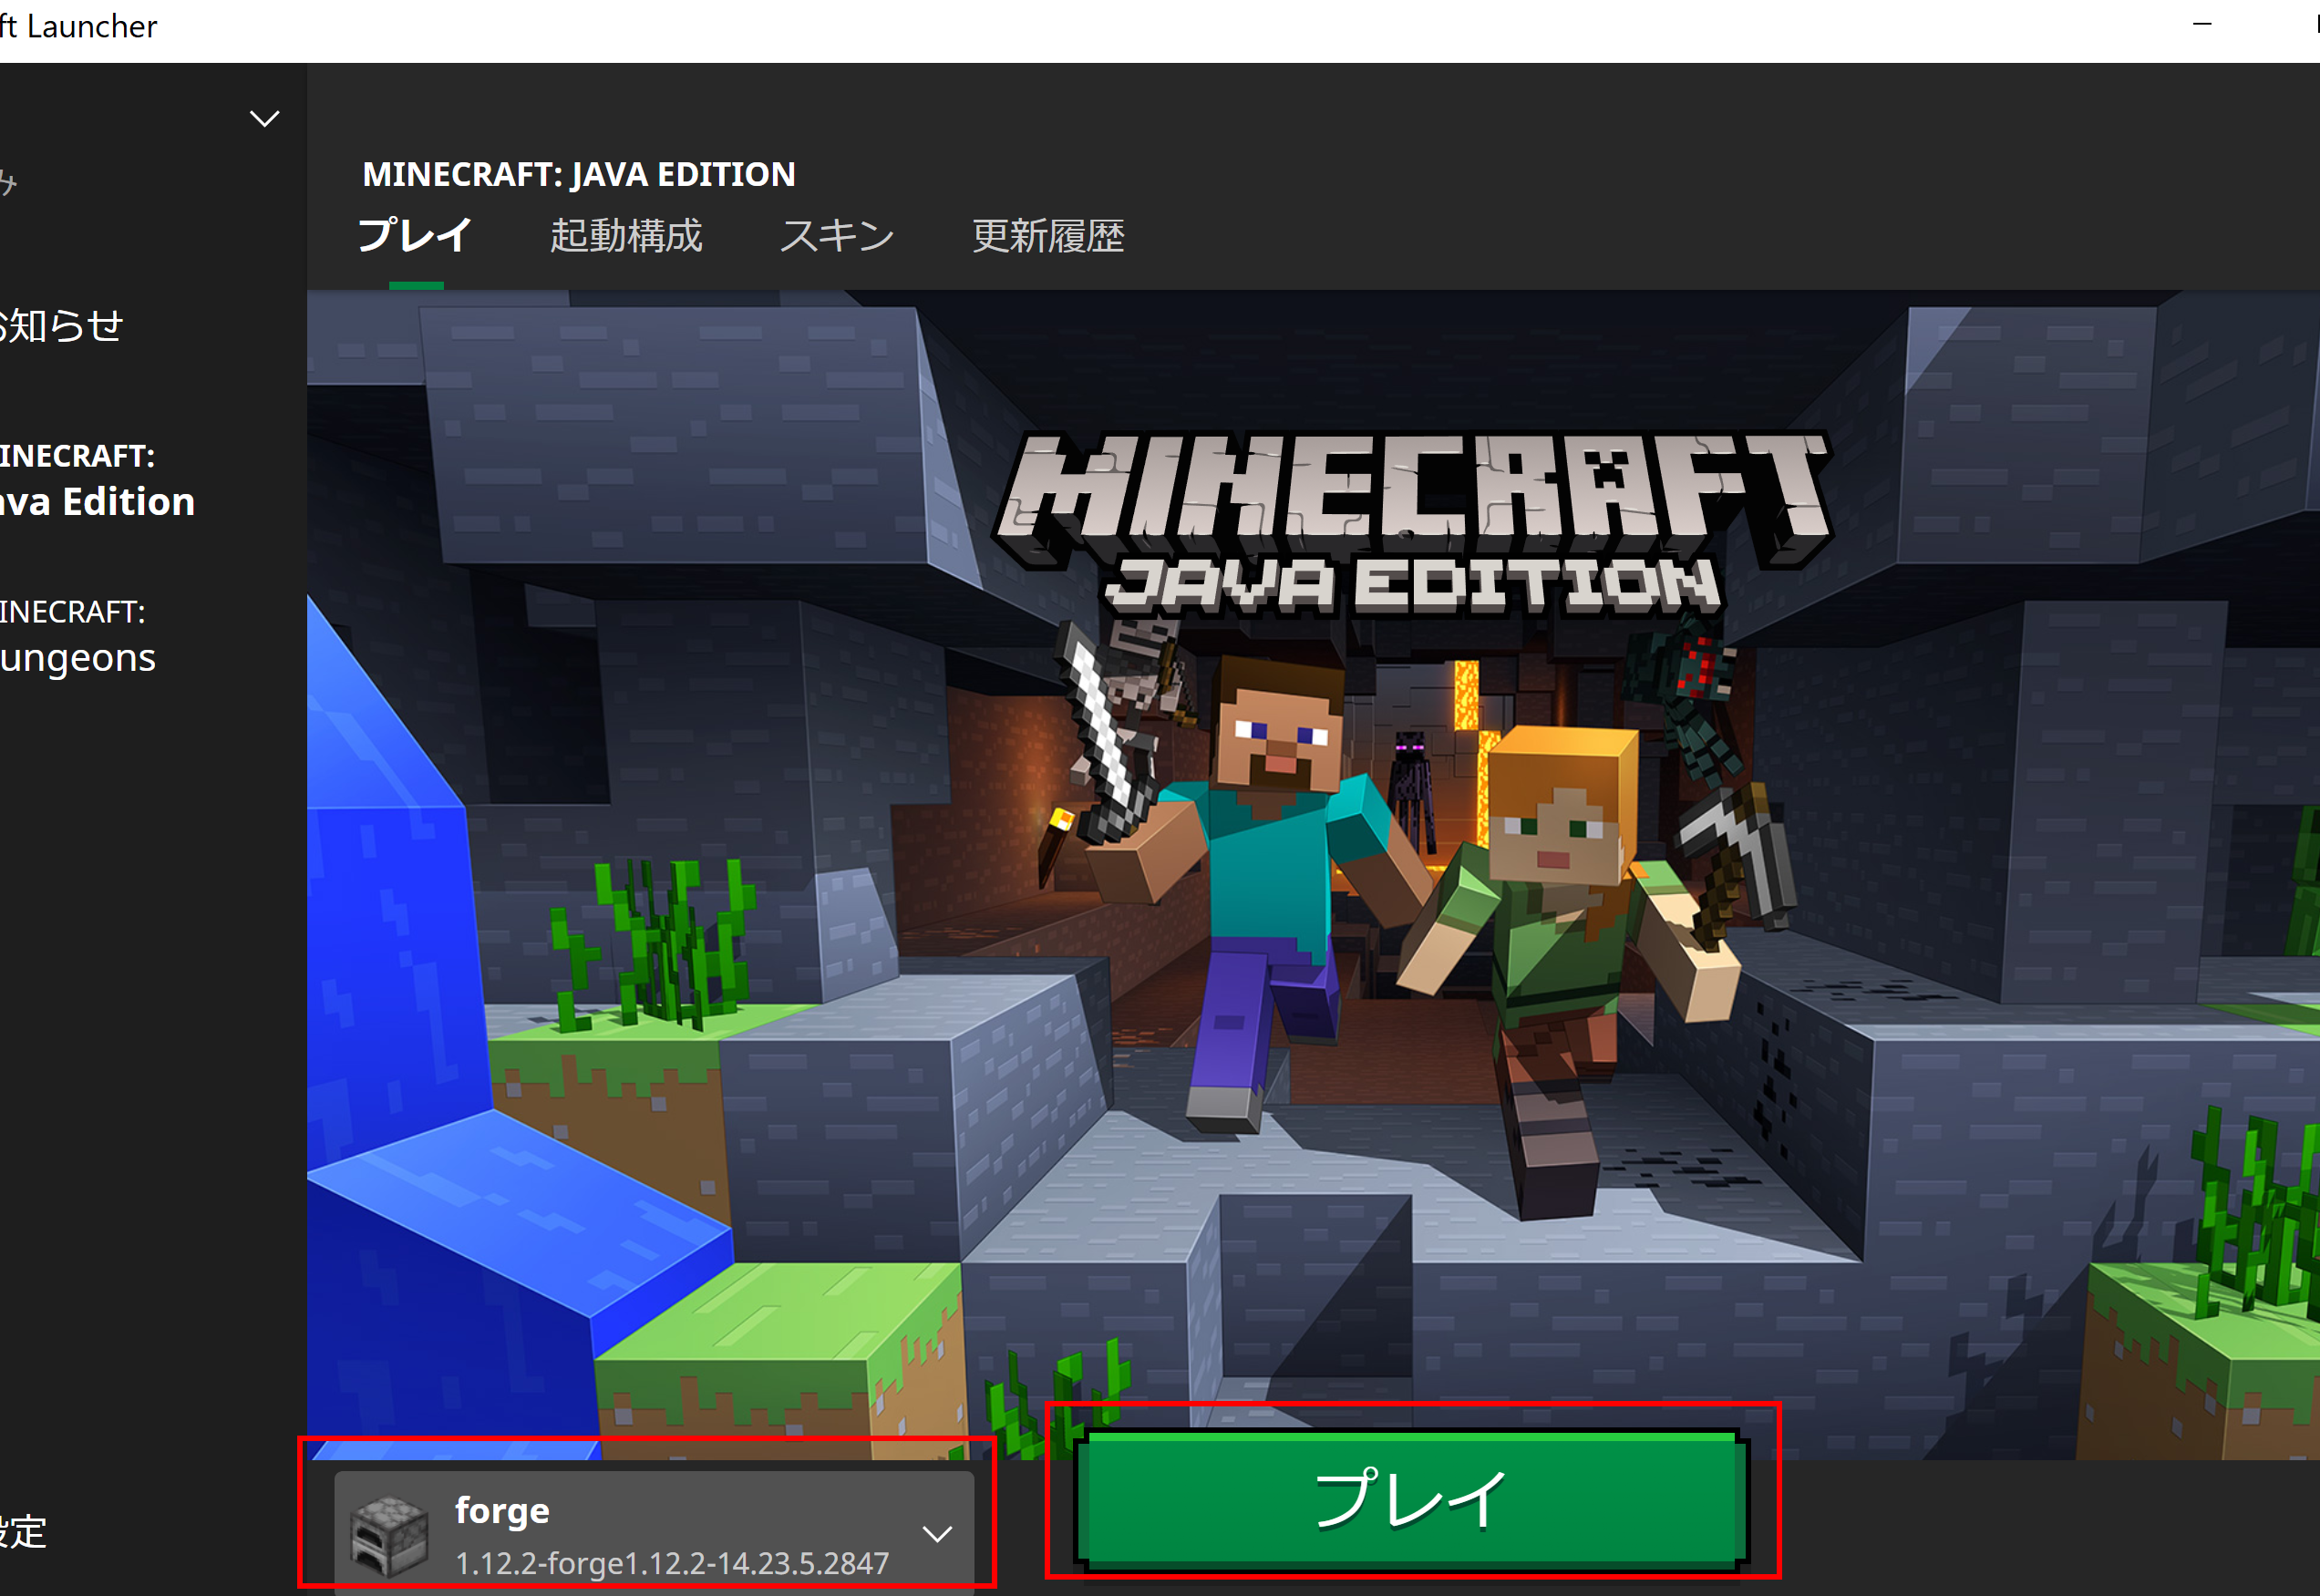Click the forge furnace icon
The height and width of the screenshot is (1596, 2320).
point(390,1536)
